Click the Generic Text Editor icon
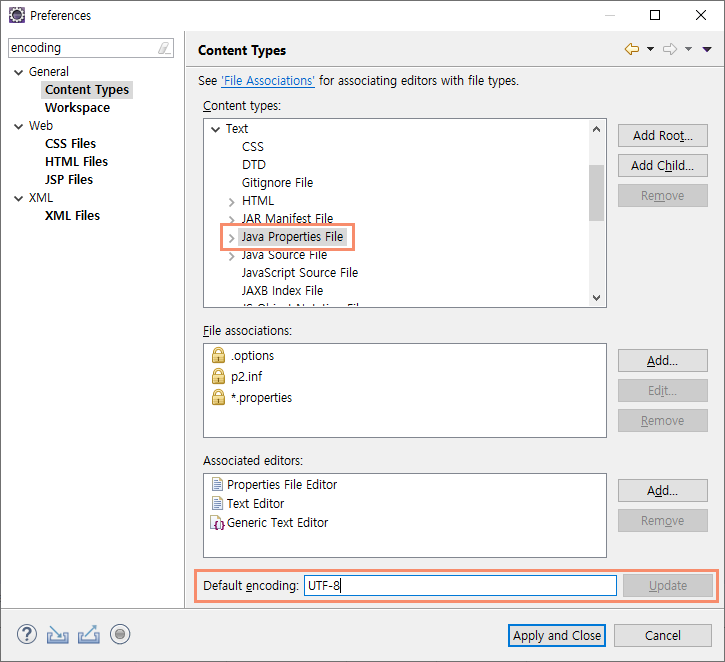Image resolution: width=725 pixels, height=662 pixels. [x=217, y=522]
